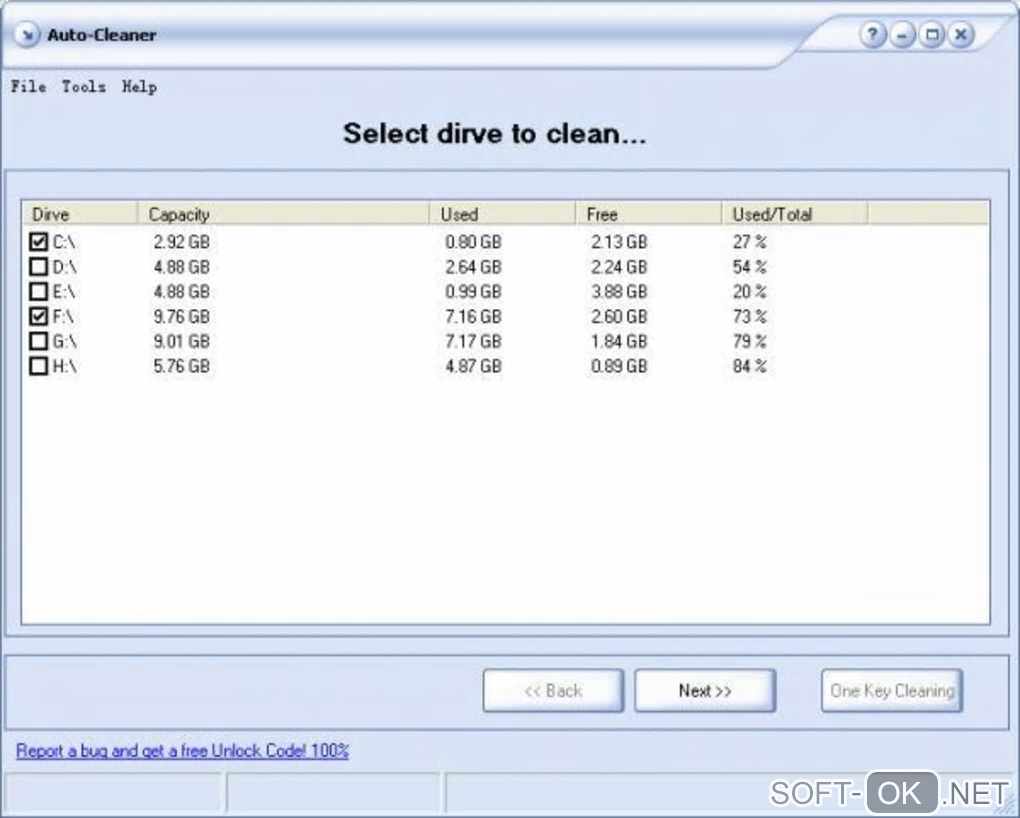
Task: Sort by the Free column header
Action: pyautogui.click(x=649, y=214)
